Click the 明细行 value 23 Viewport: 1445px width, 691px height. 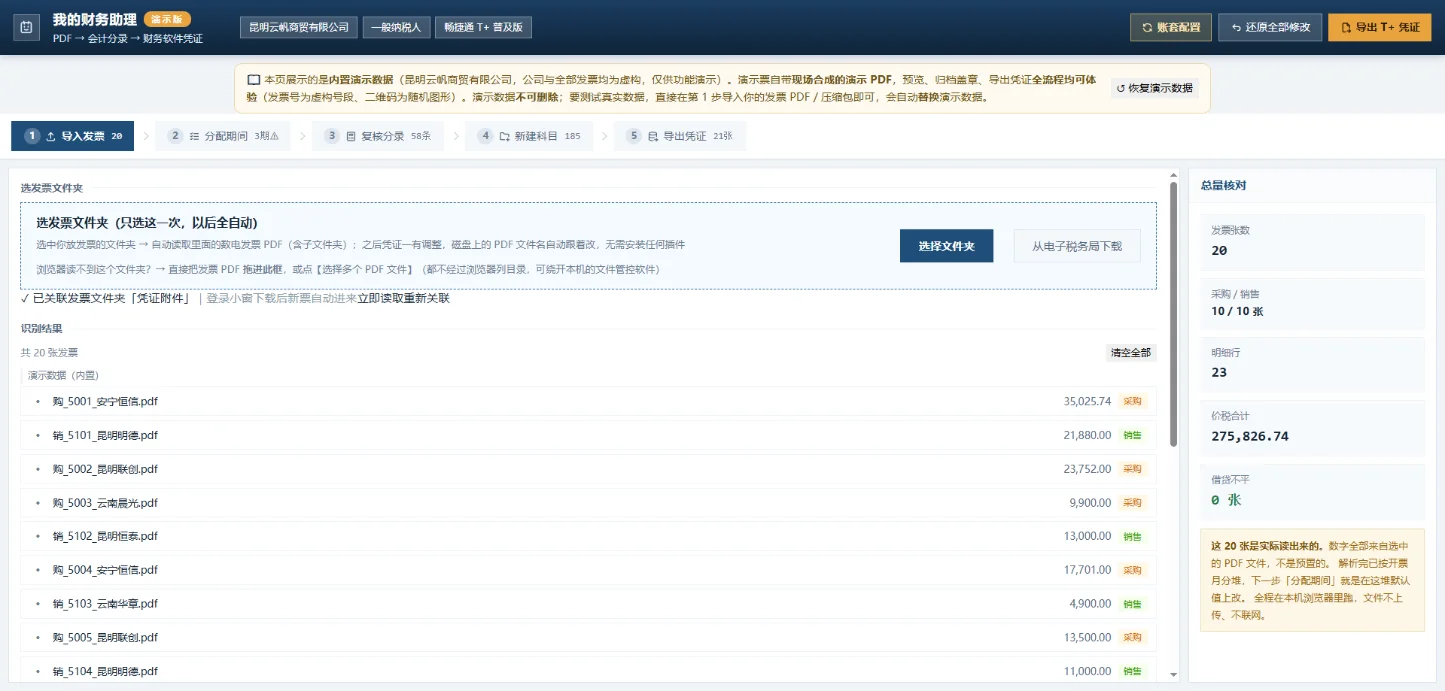click(x=1219, y=372)
